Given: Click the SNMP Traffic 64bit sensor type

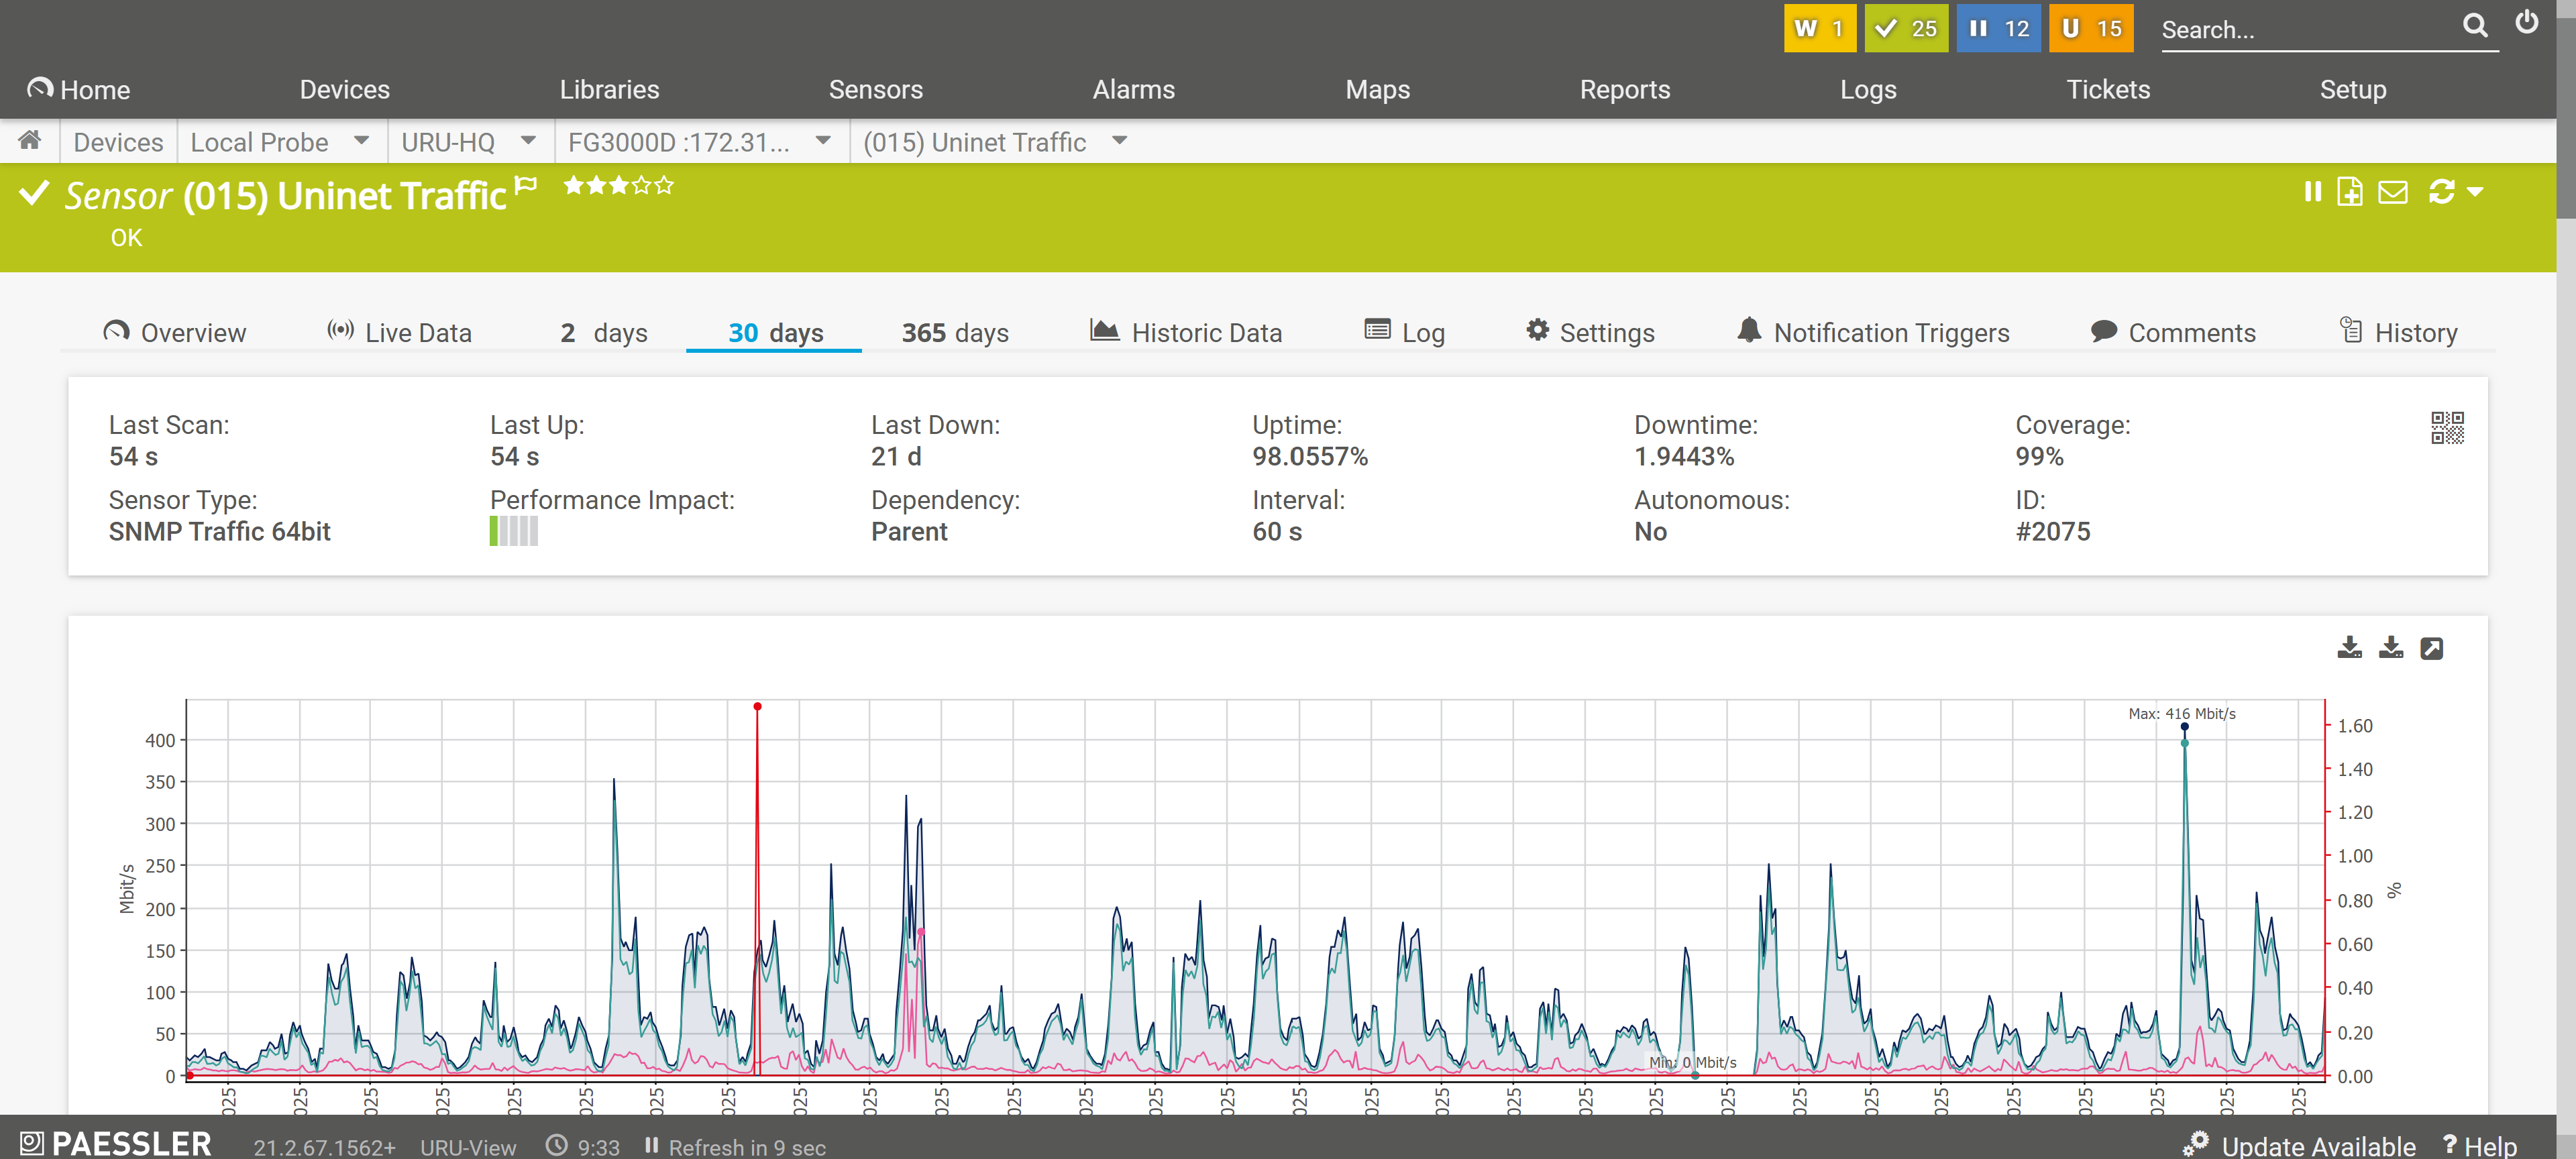Looking at the screenshot, I should point(219,531).
